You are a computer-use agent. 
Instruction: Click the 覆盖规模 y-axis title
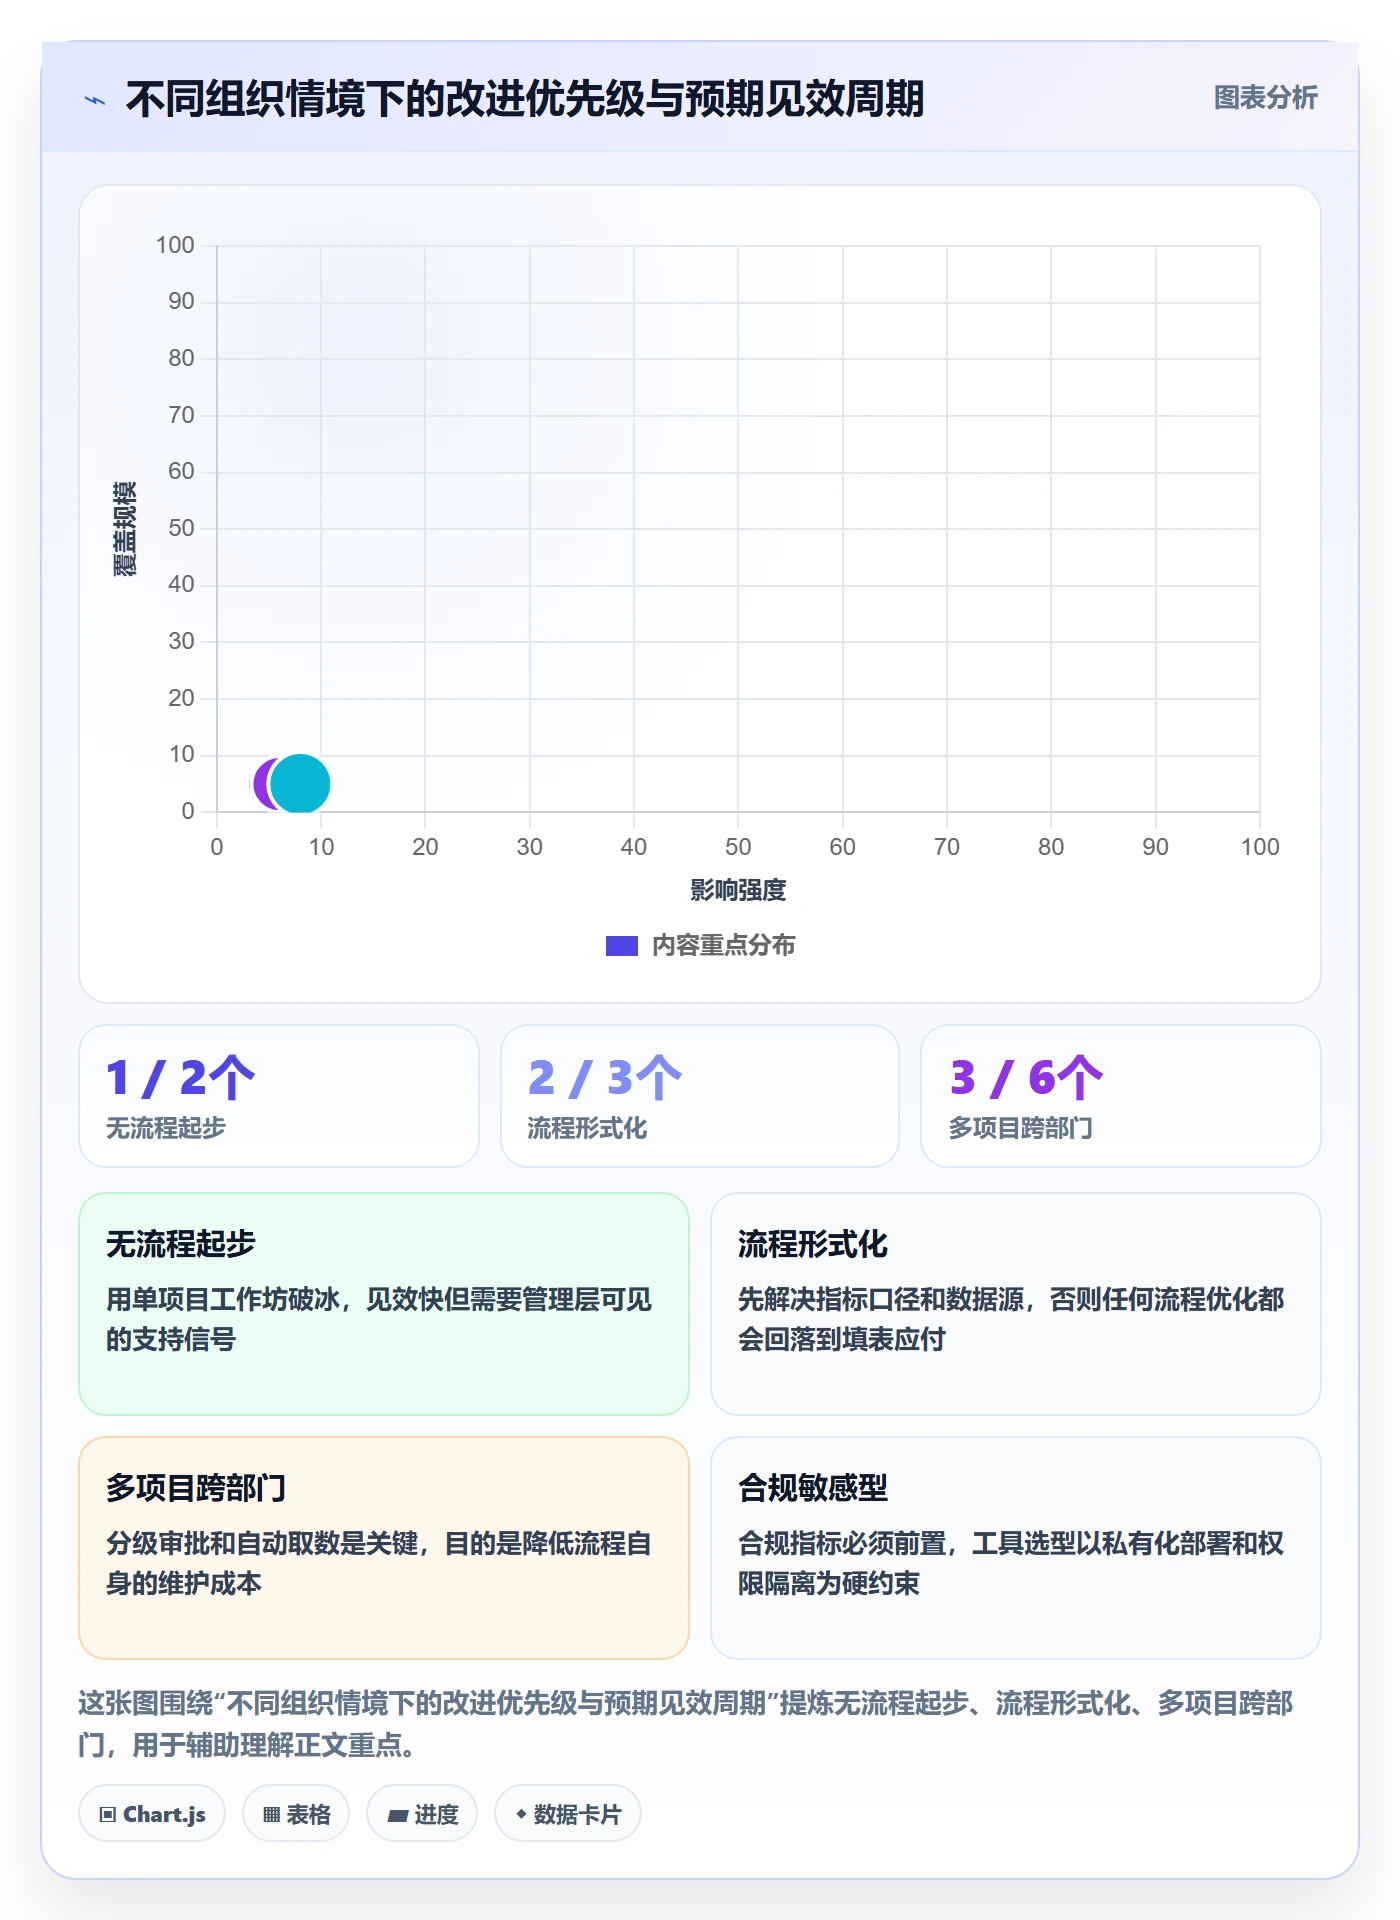point(124,528)
